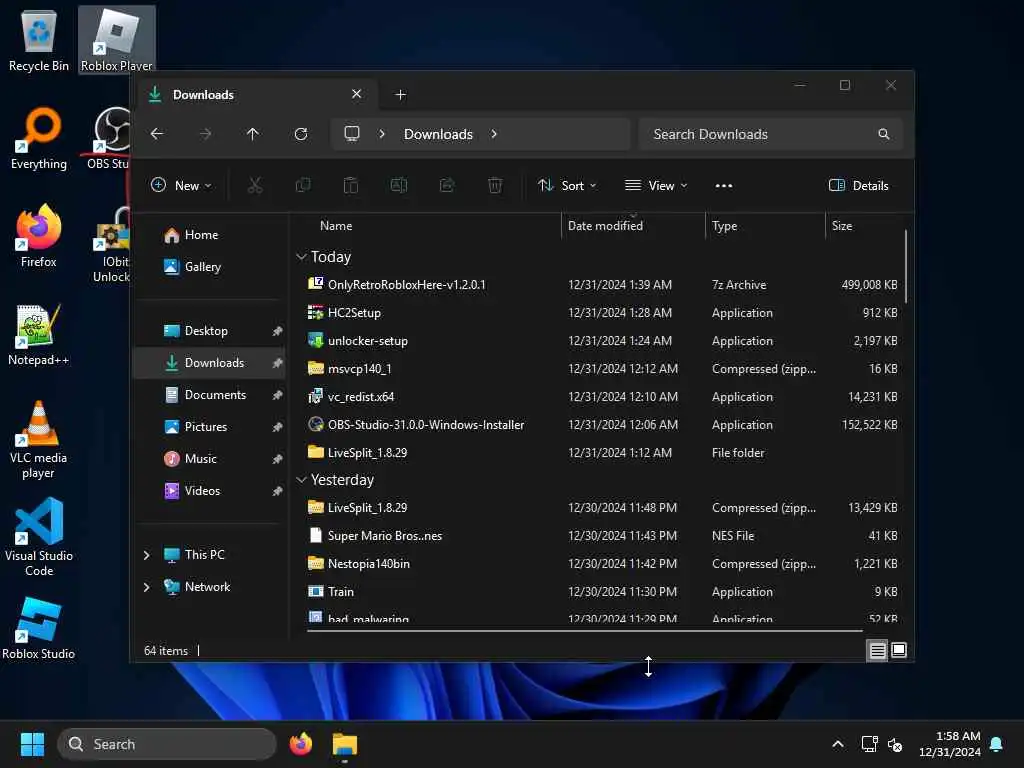
Task: Expand This PC in navigation pane
Action: click(x=146, y=555)
